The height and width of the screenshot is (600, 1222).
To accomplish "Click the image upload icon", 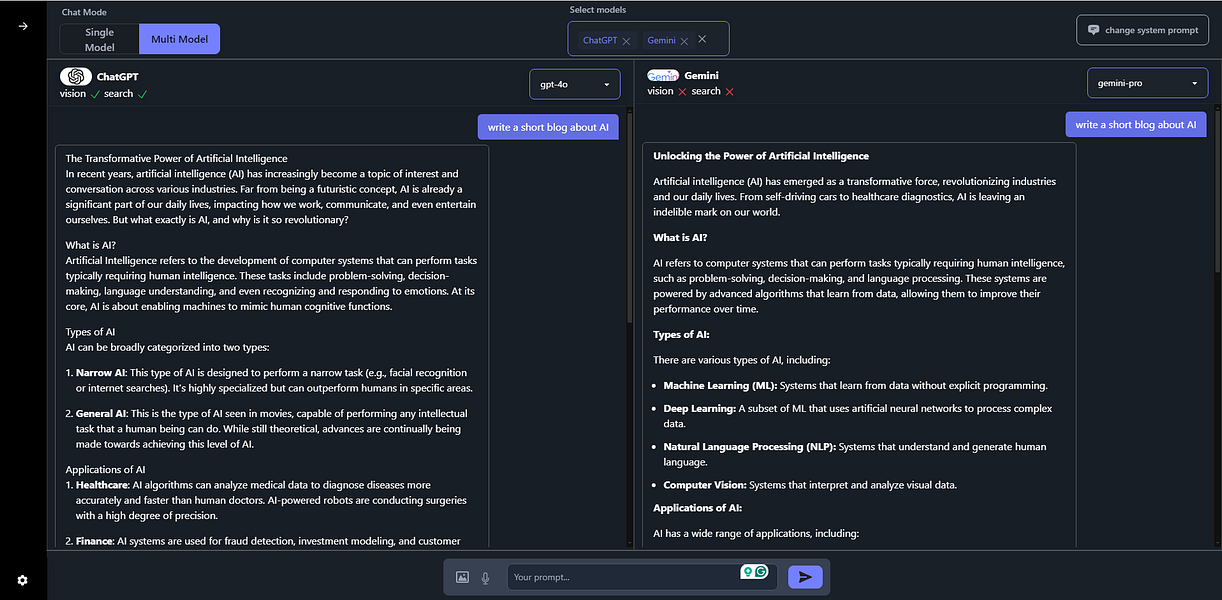I will click(462, 577).
